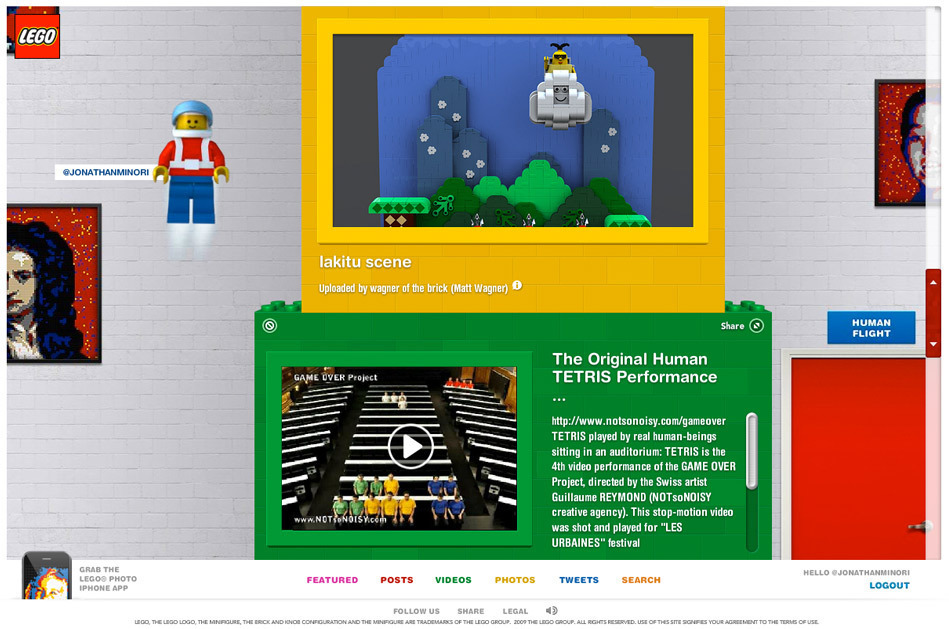Open the Videos section
Viewport: 949px width, 629px height.
click(453, 580)
